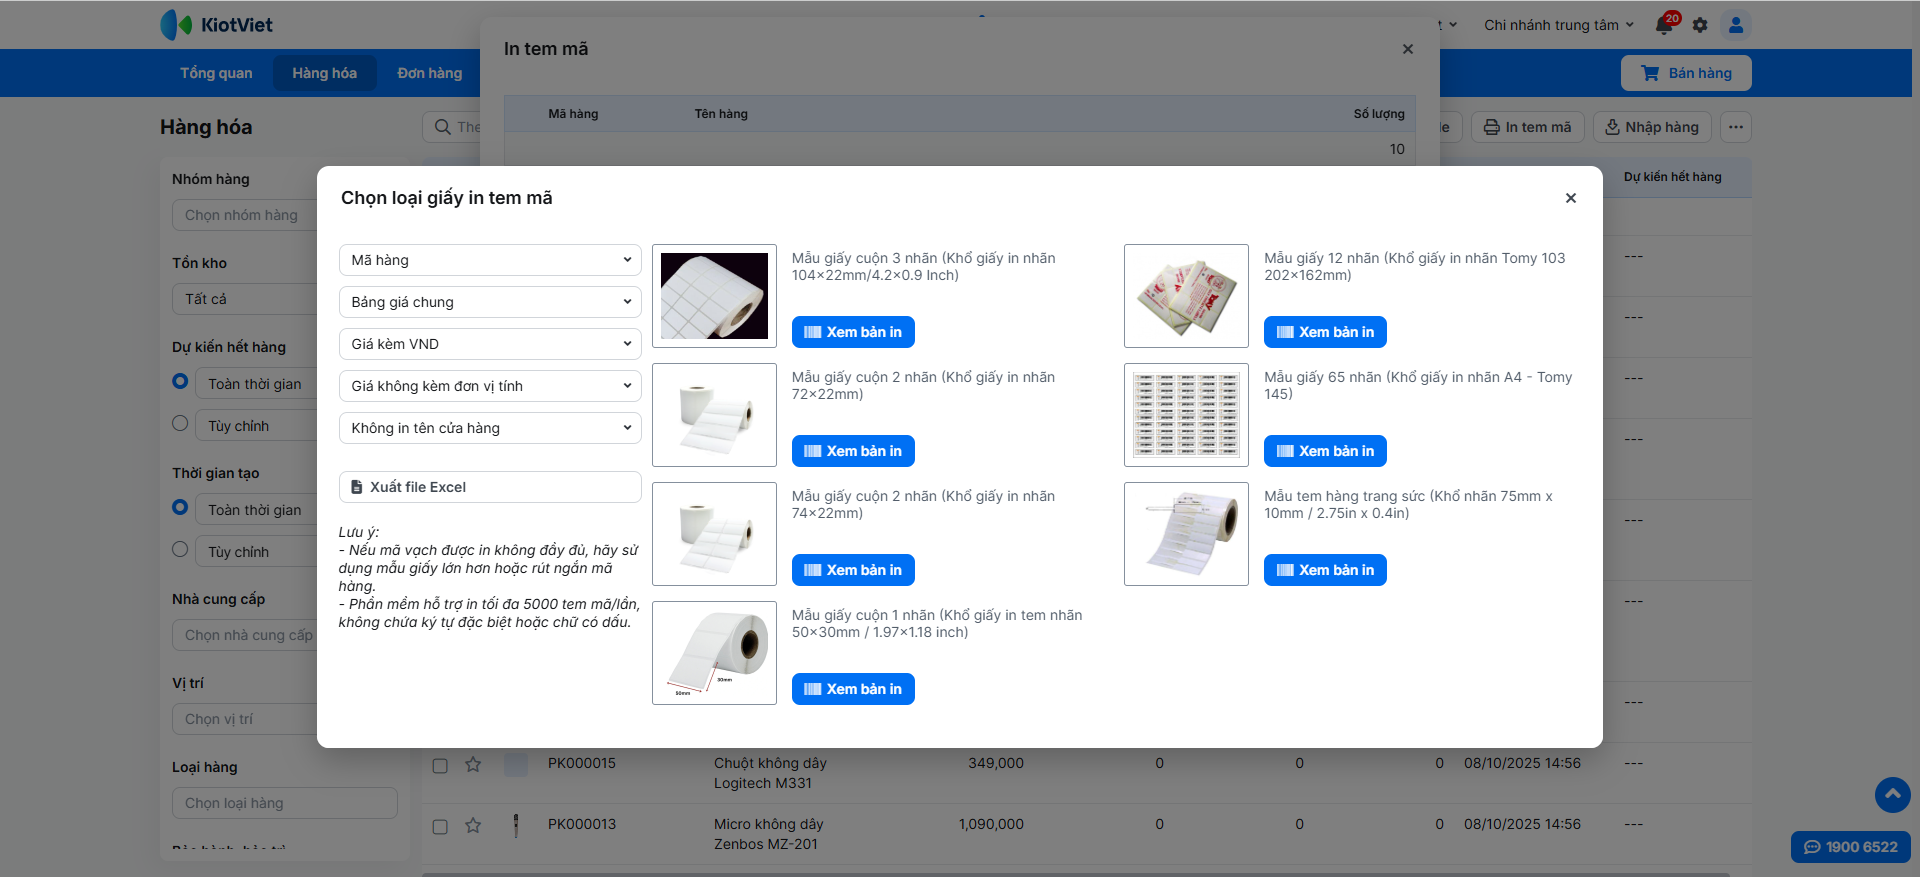Open the Hàng hóa menu

(x=324, y=73)
